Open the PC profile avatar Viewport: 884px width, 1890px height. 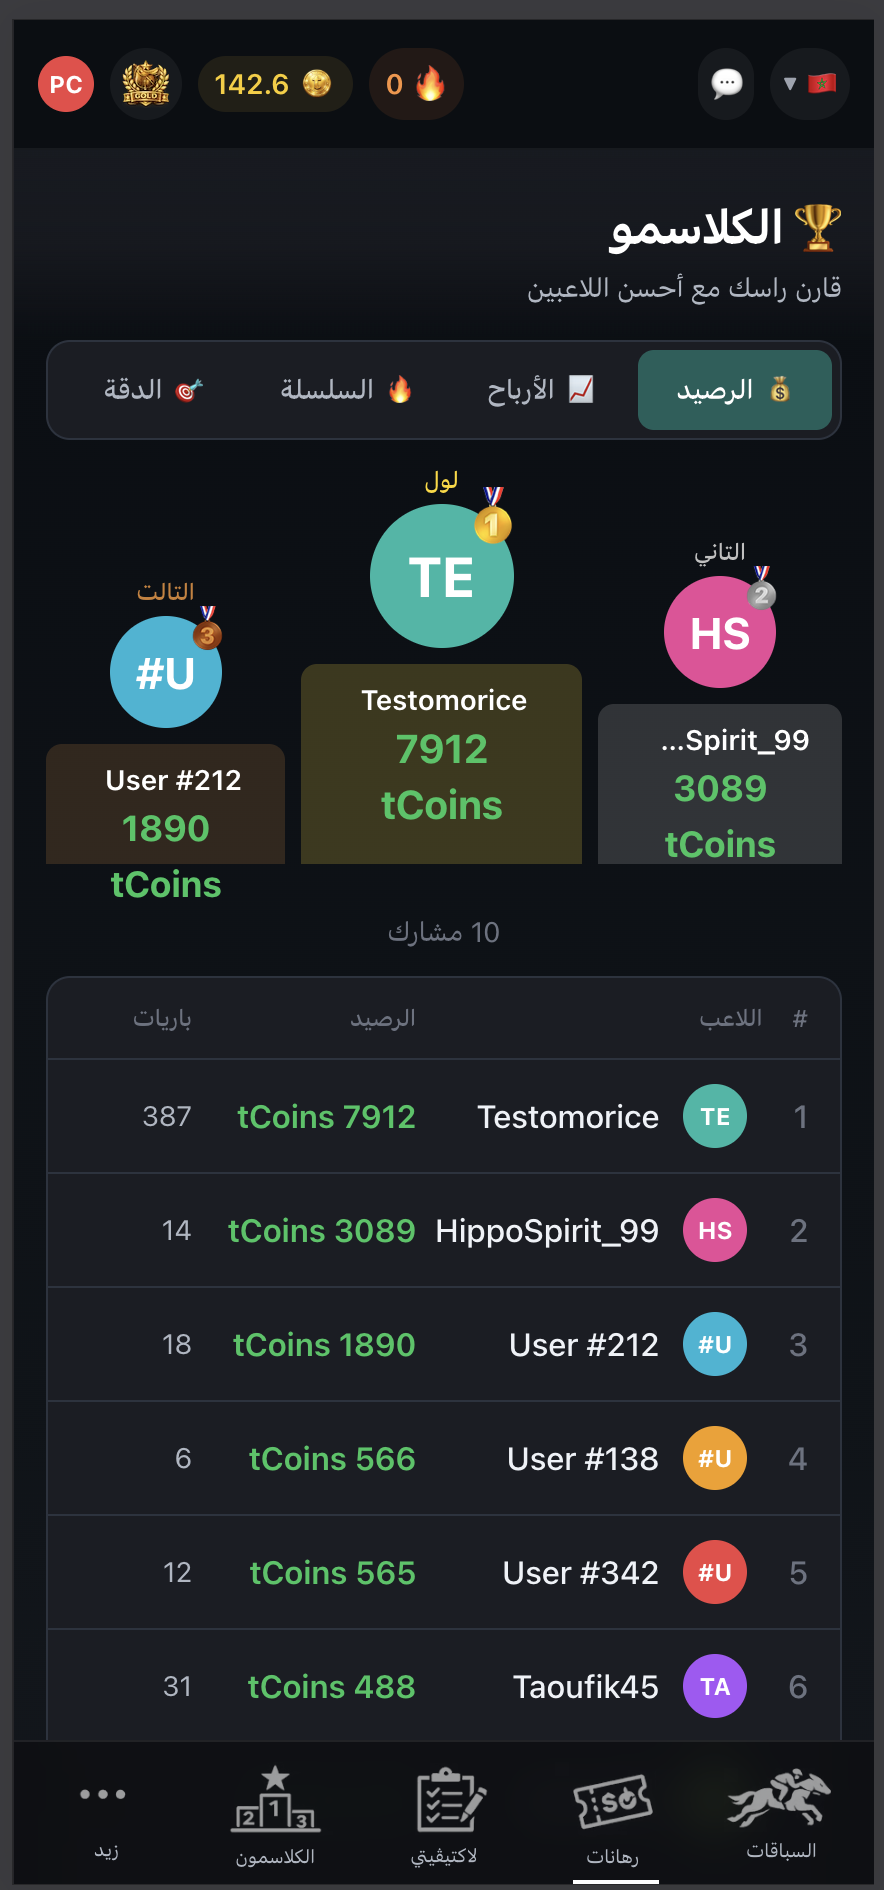tap(66, 84)
